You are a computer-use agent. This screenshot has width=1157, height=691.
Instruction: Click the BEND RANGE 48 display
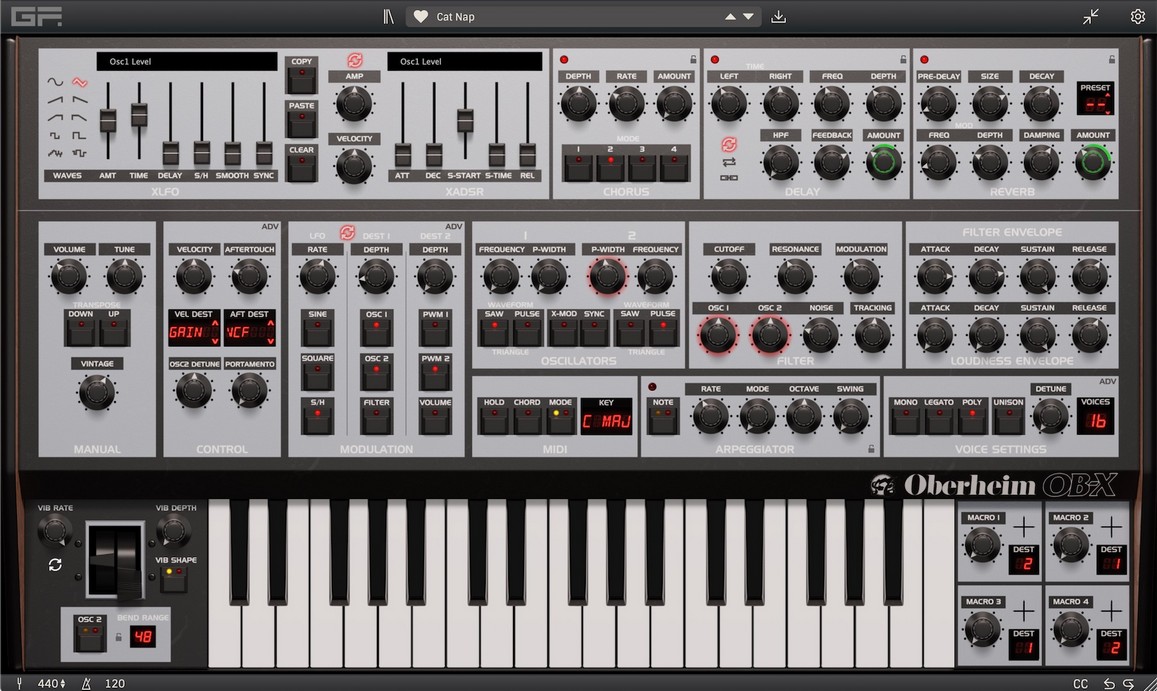click(x=142, y=636)
